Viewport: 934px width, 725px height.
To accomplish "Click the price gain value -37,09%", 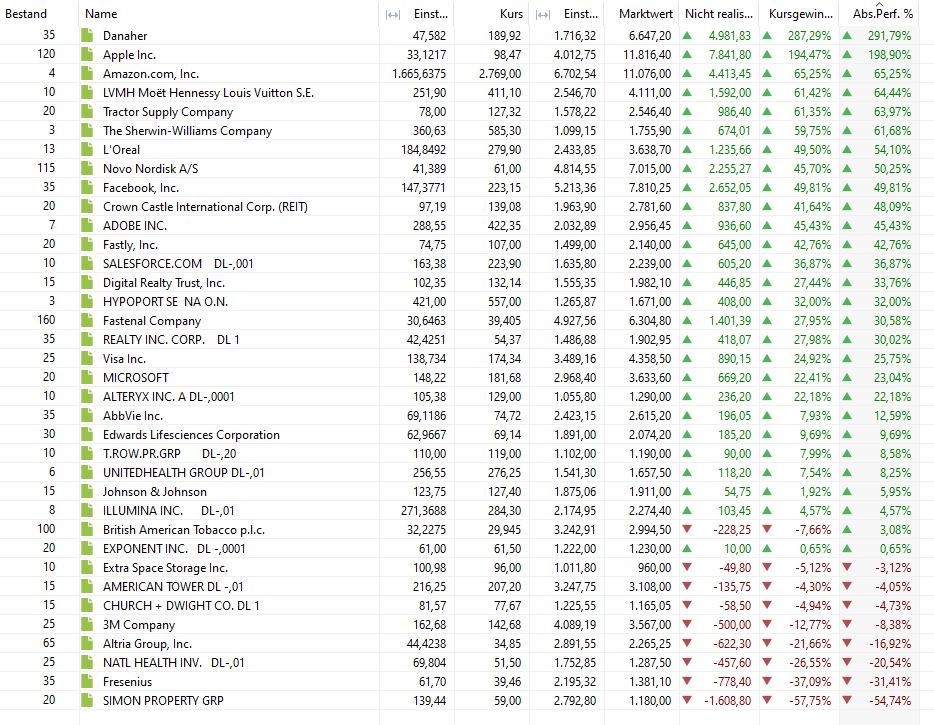I will point(810,682).
